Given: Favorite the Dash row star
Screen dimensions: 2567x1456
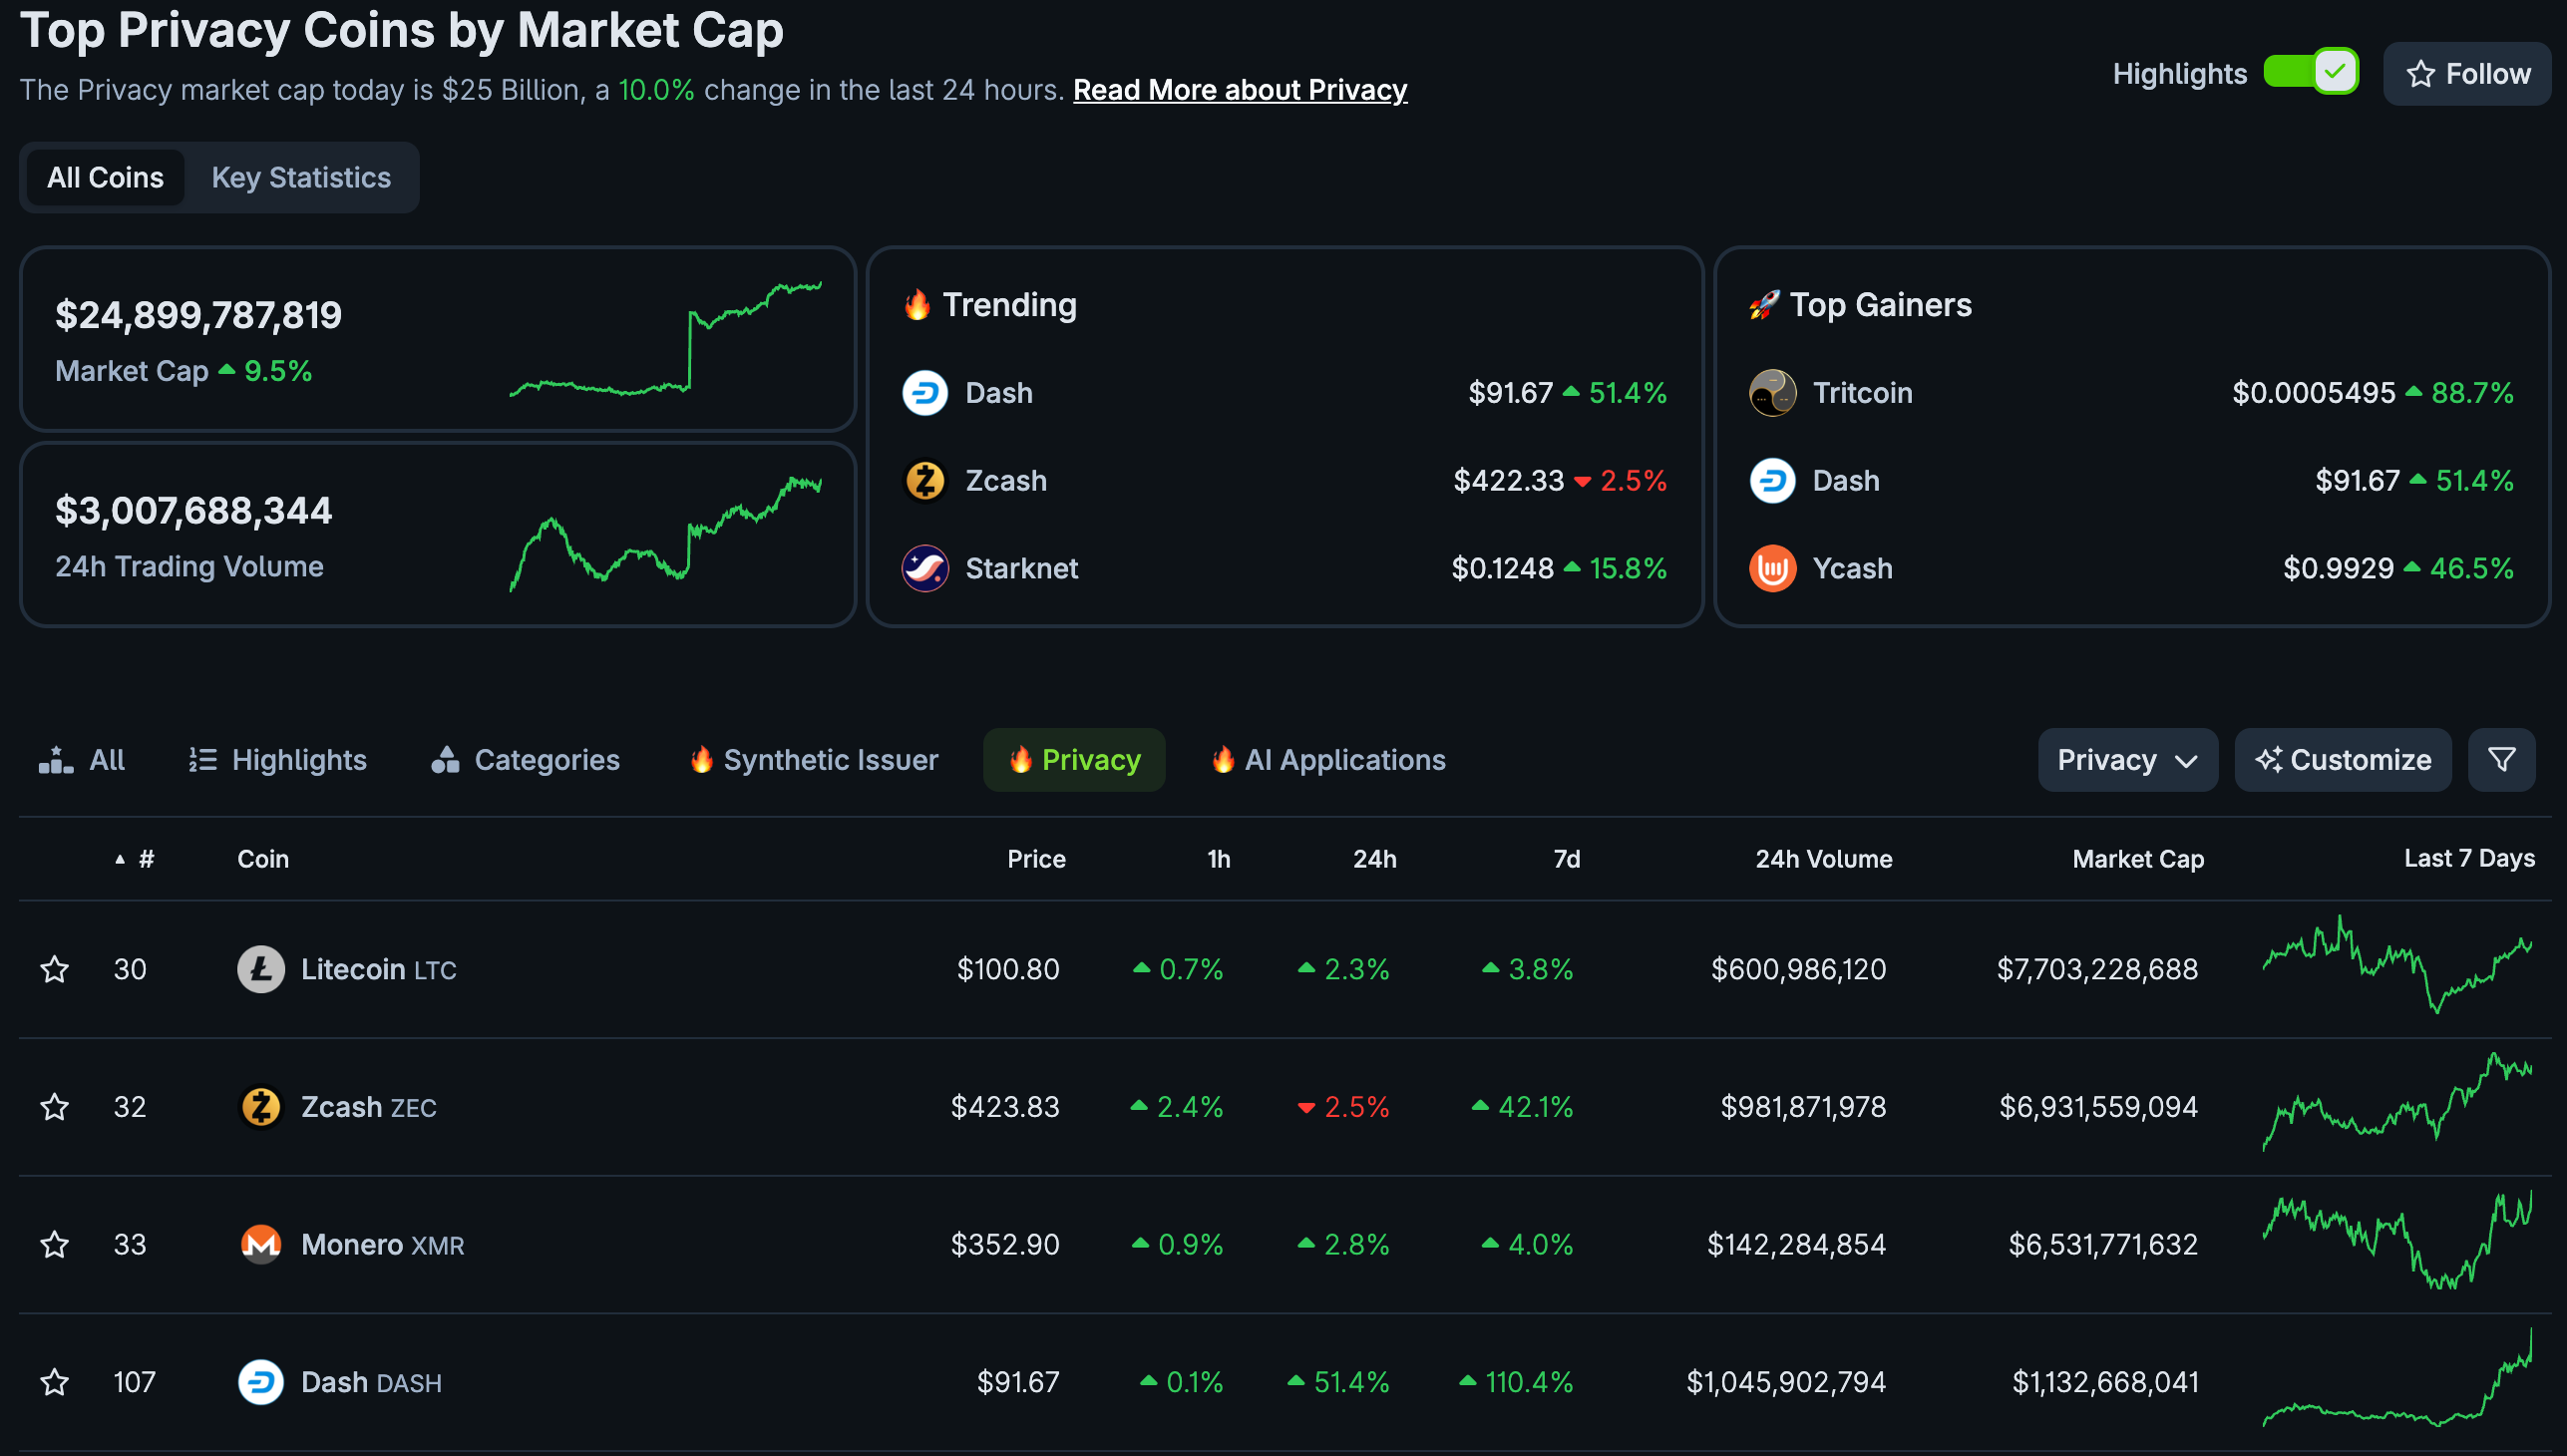Looking at the screenshot, I should pos(54,1383).
